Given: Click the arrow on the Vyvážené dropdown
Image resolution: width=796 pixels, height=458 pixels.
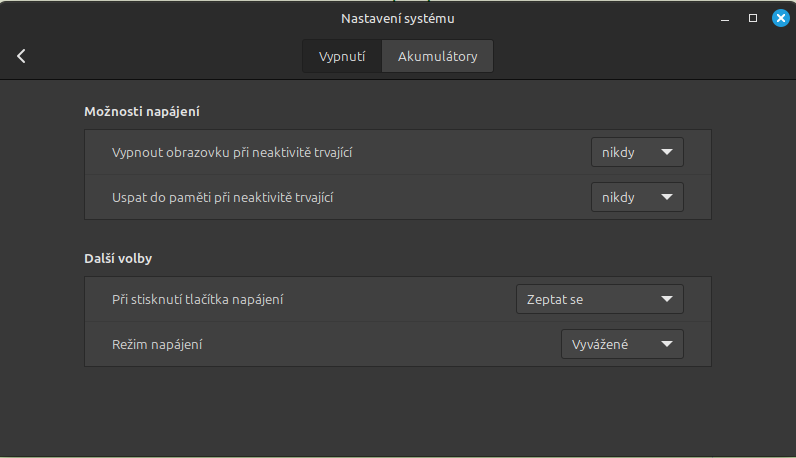Looking at the screenshot, I should point(667,345).
